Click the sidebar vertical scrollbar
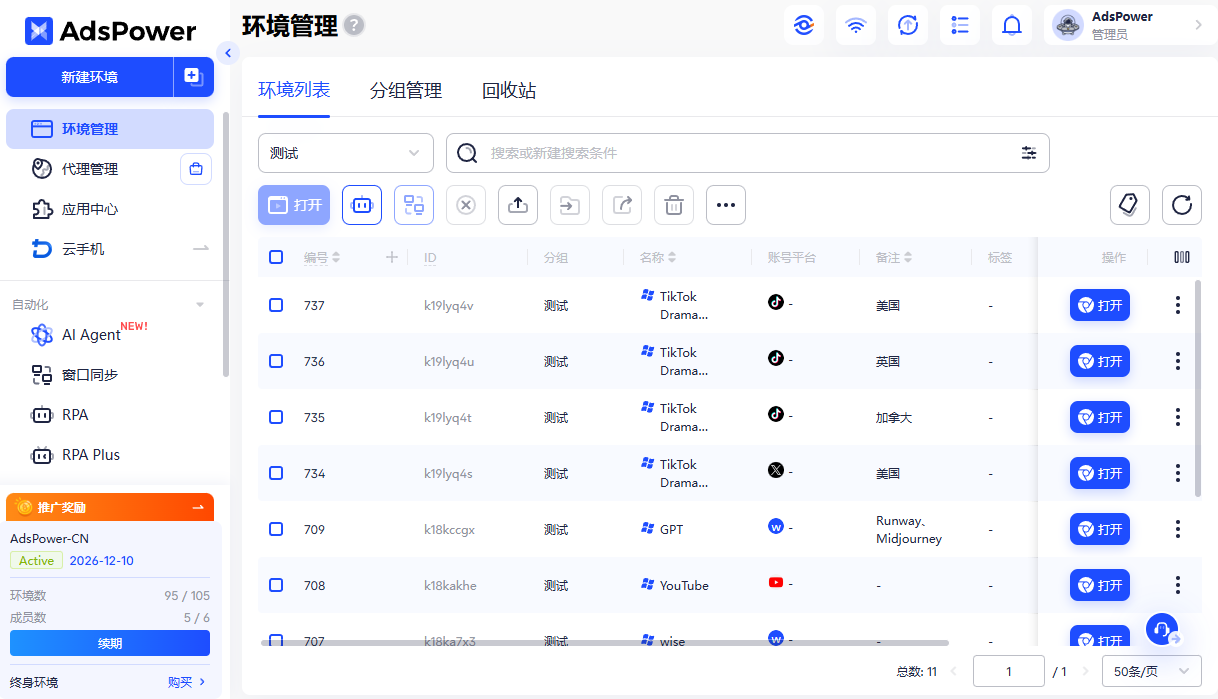Screen dimensions: 1218x699 pos(226,244)
